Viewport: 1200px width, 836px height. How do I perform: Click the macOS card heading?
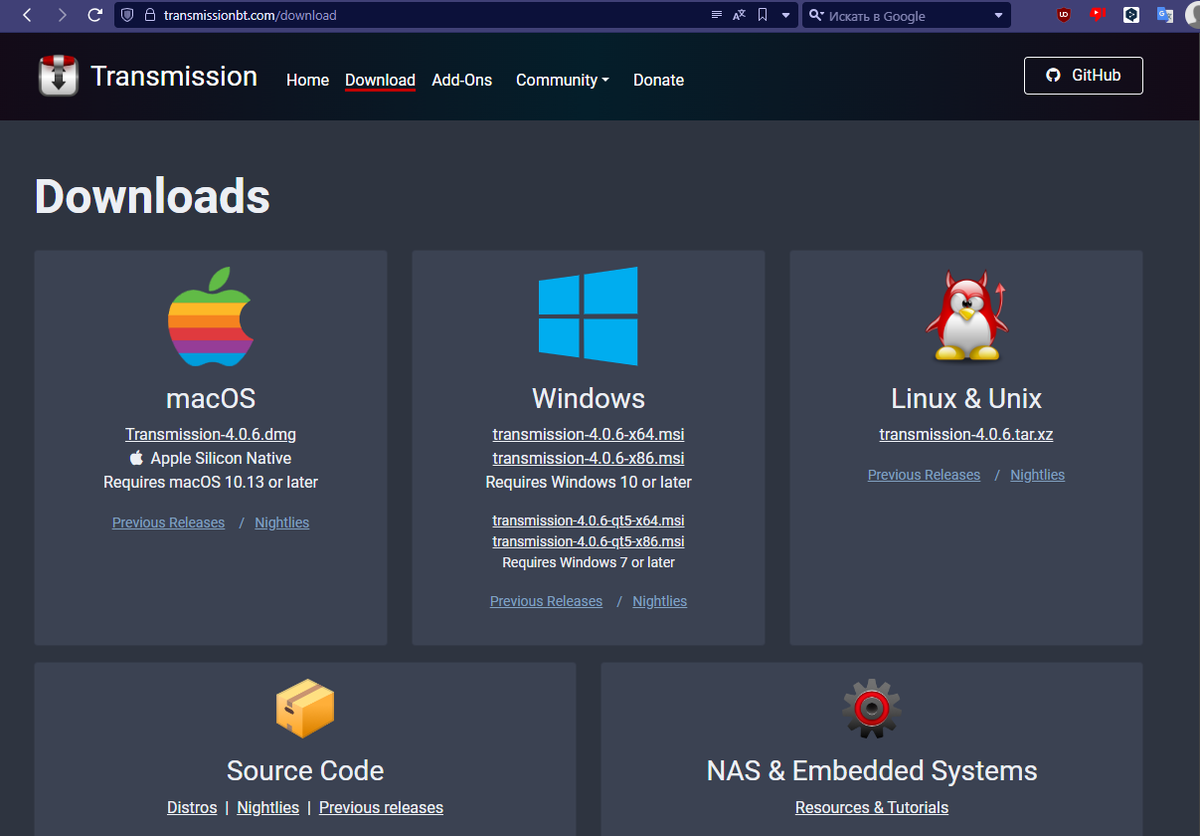coord(211,399)
